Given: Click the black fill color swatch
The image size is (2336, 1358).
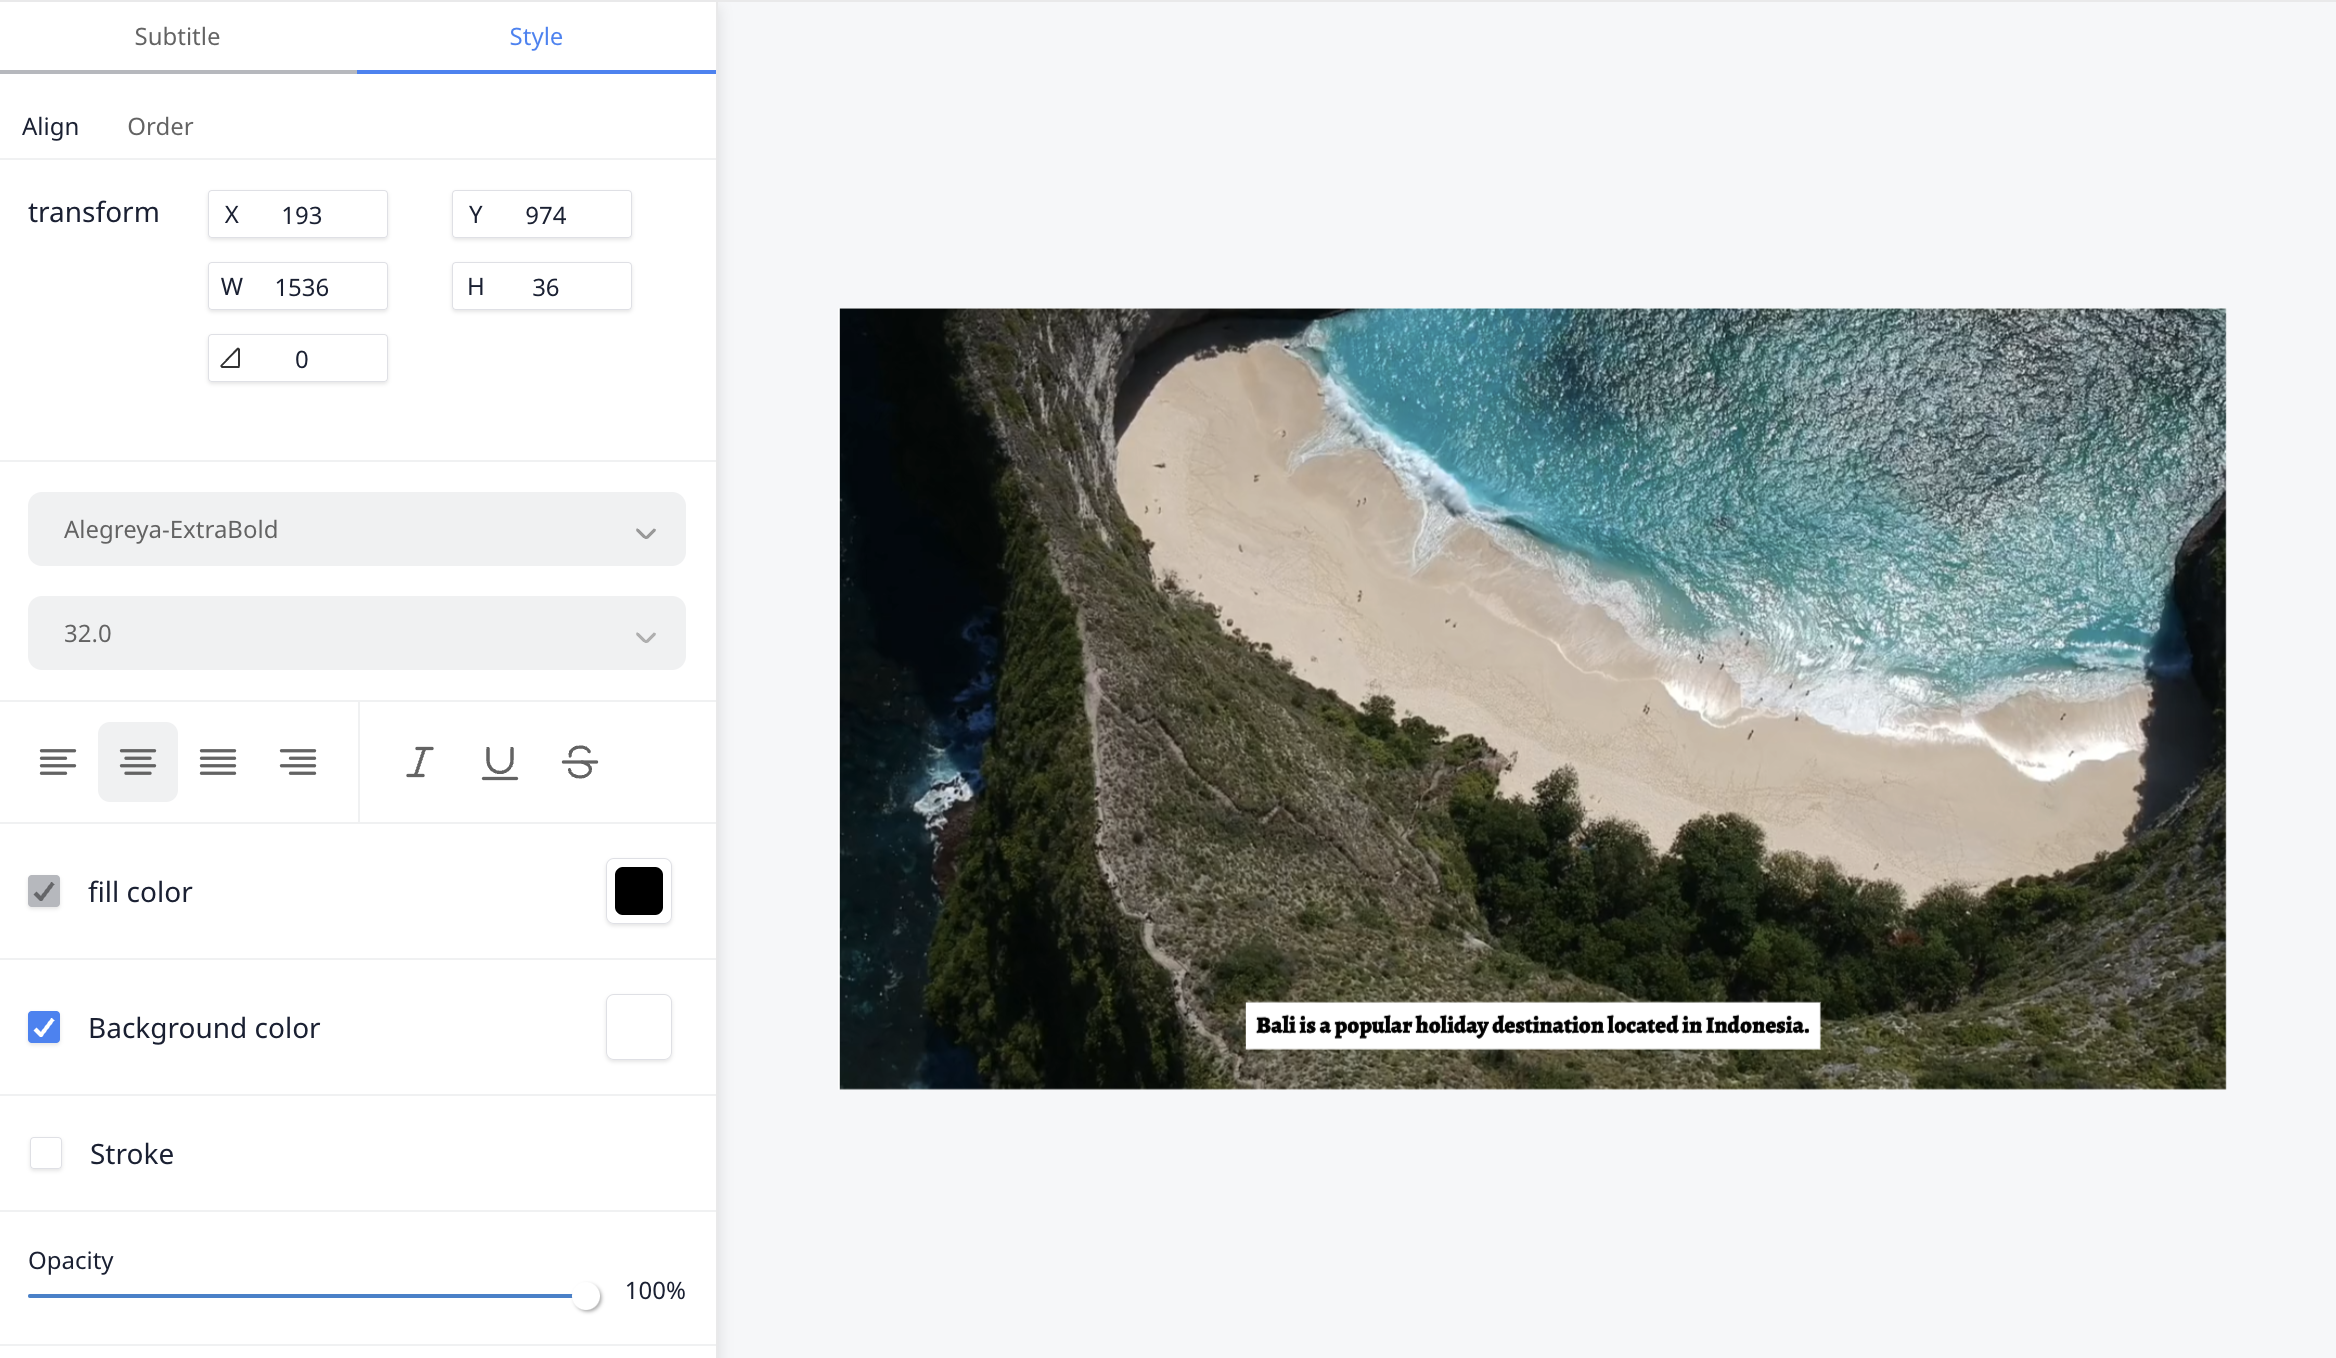Looking at the screenshot, I should [x=638, y=891].
